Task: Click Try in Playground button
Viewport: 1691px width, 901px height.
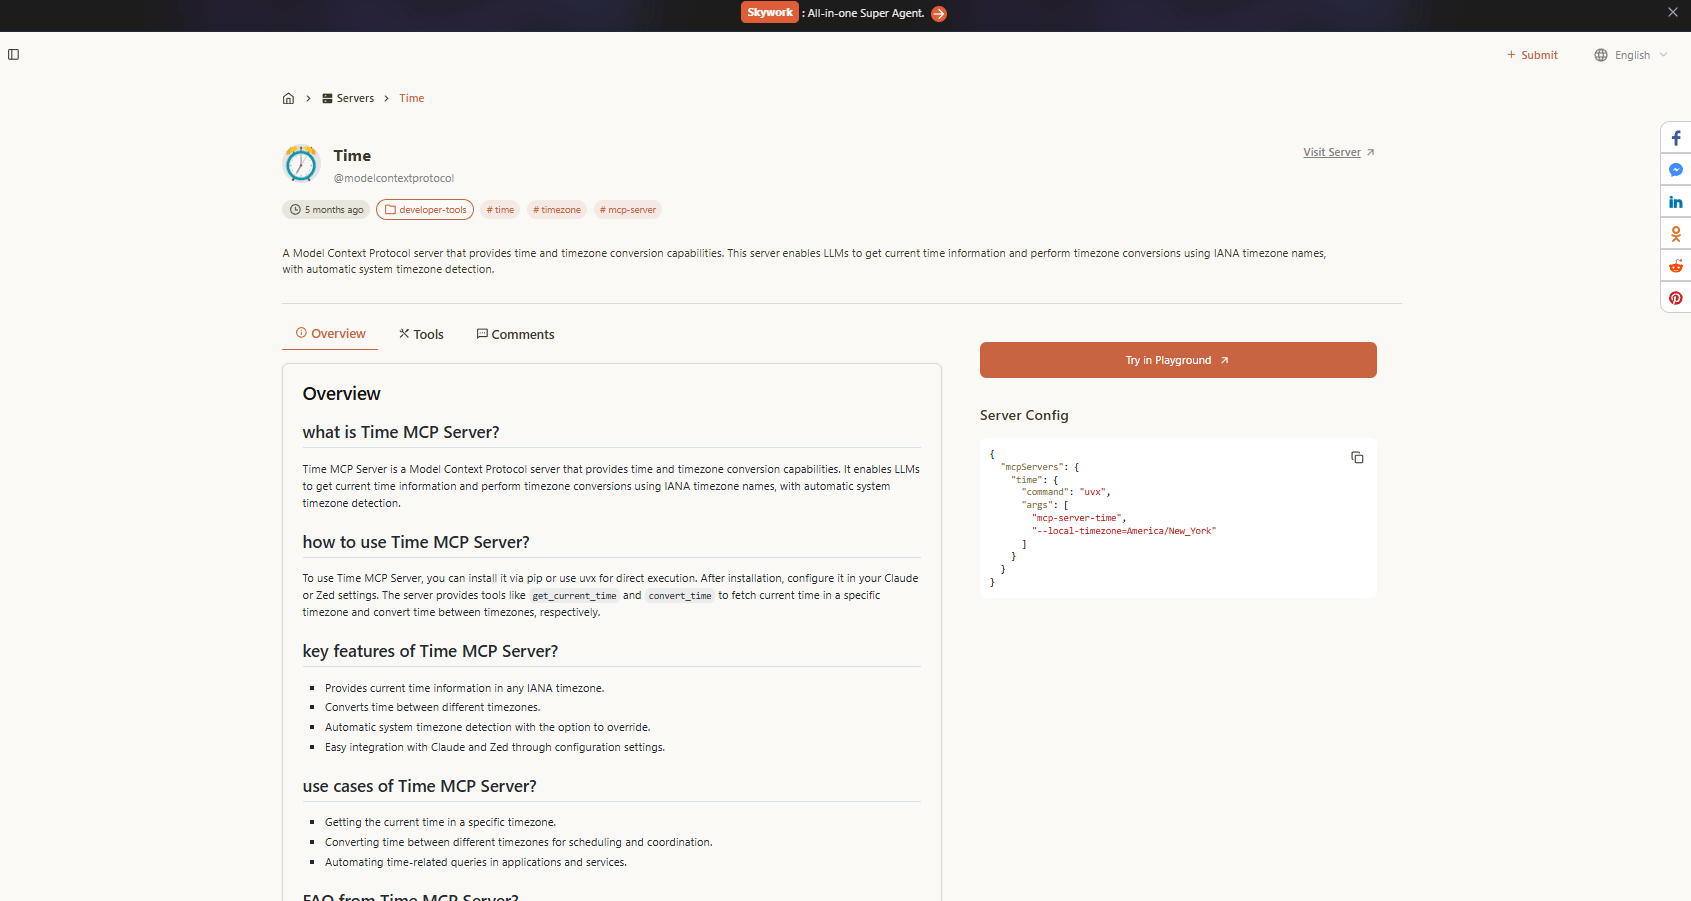Action: (1178, 360)
